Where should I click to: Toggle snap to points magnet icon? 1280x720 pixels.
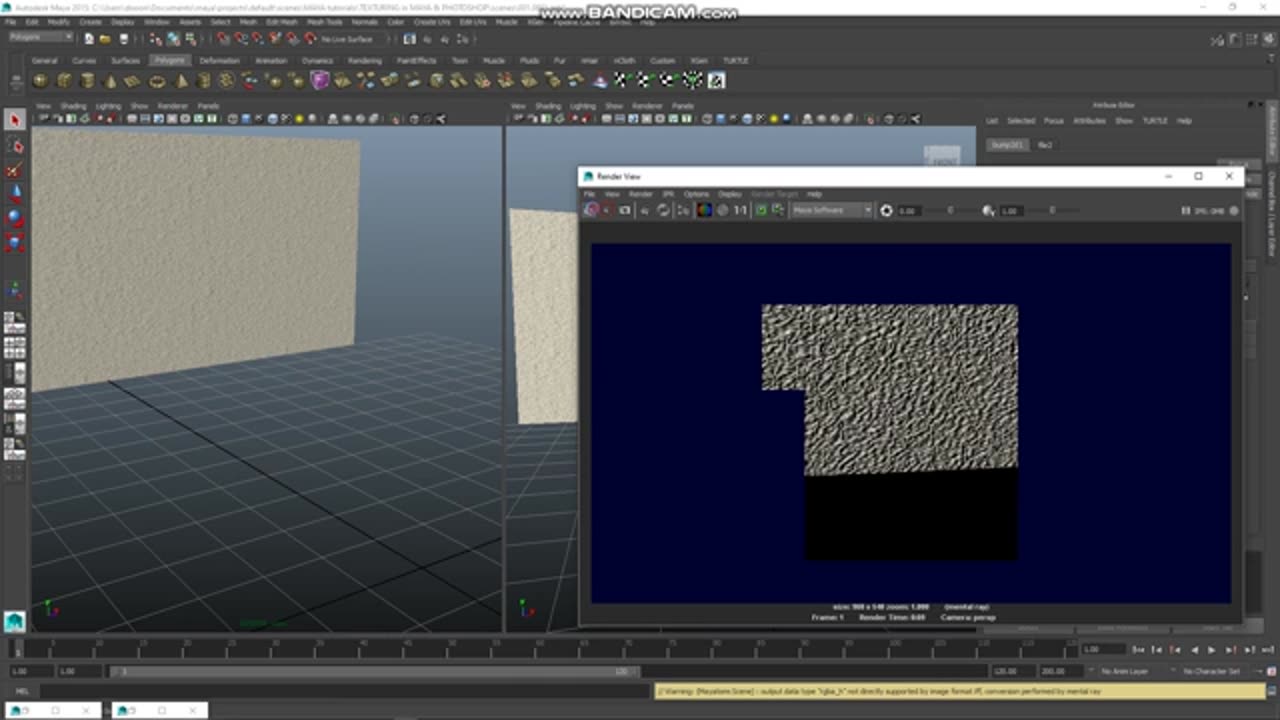257,39
